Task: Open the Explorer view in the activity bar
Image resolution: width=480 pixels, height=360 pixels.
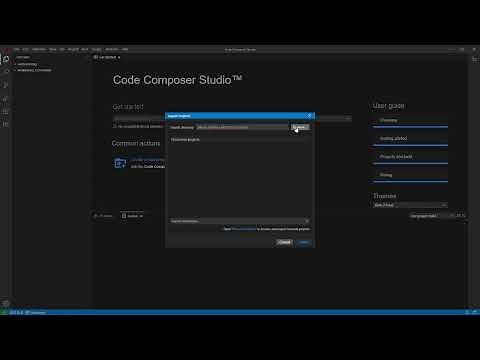Action: pos(6,59)
